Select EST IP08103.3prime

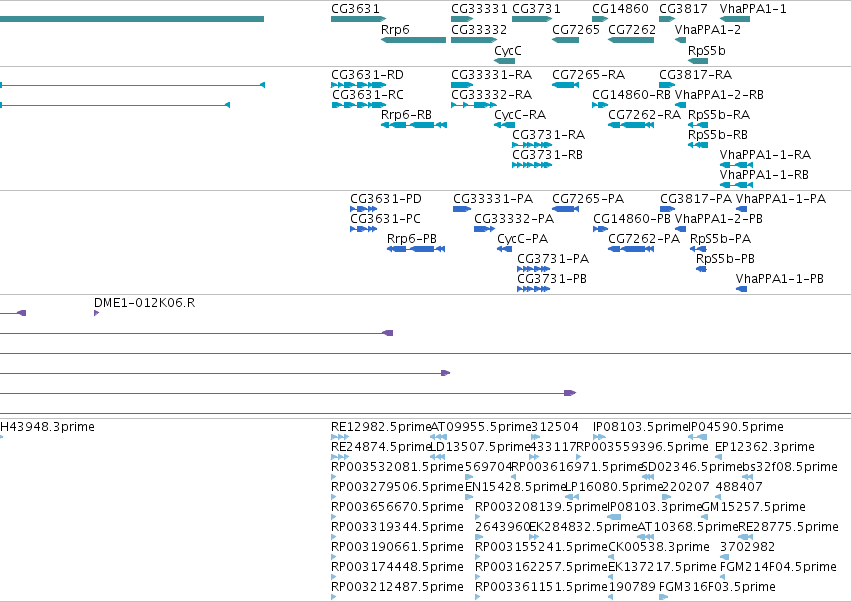point(655,506)
